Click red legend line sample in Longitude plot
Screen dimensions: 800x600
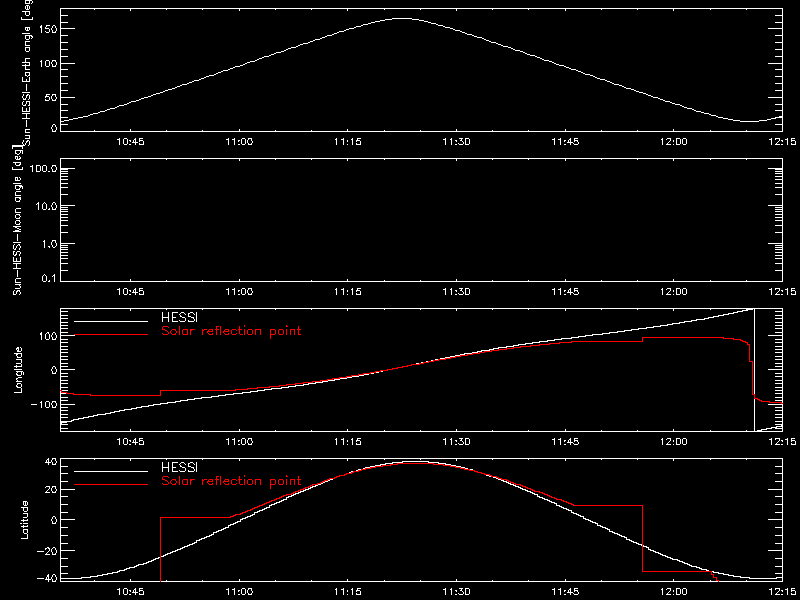tap(111, 335)
